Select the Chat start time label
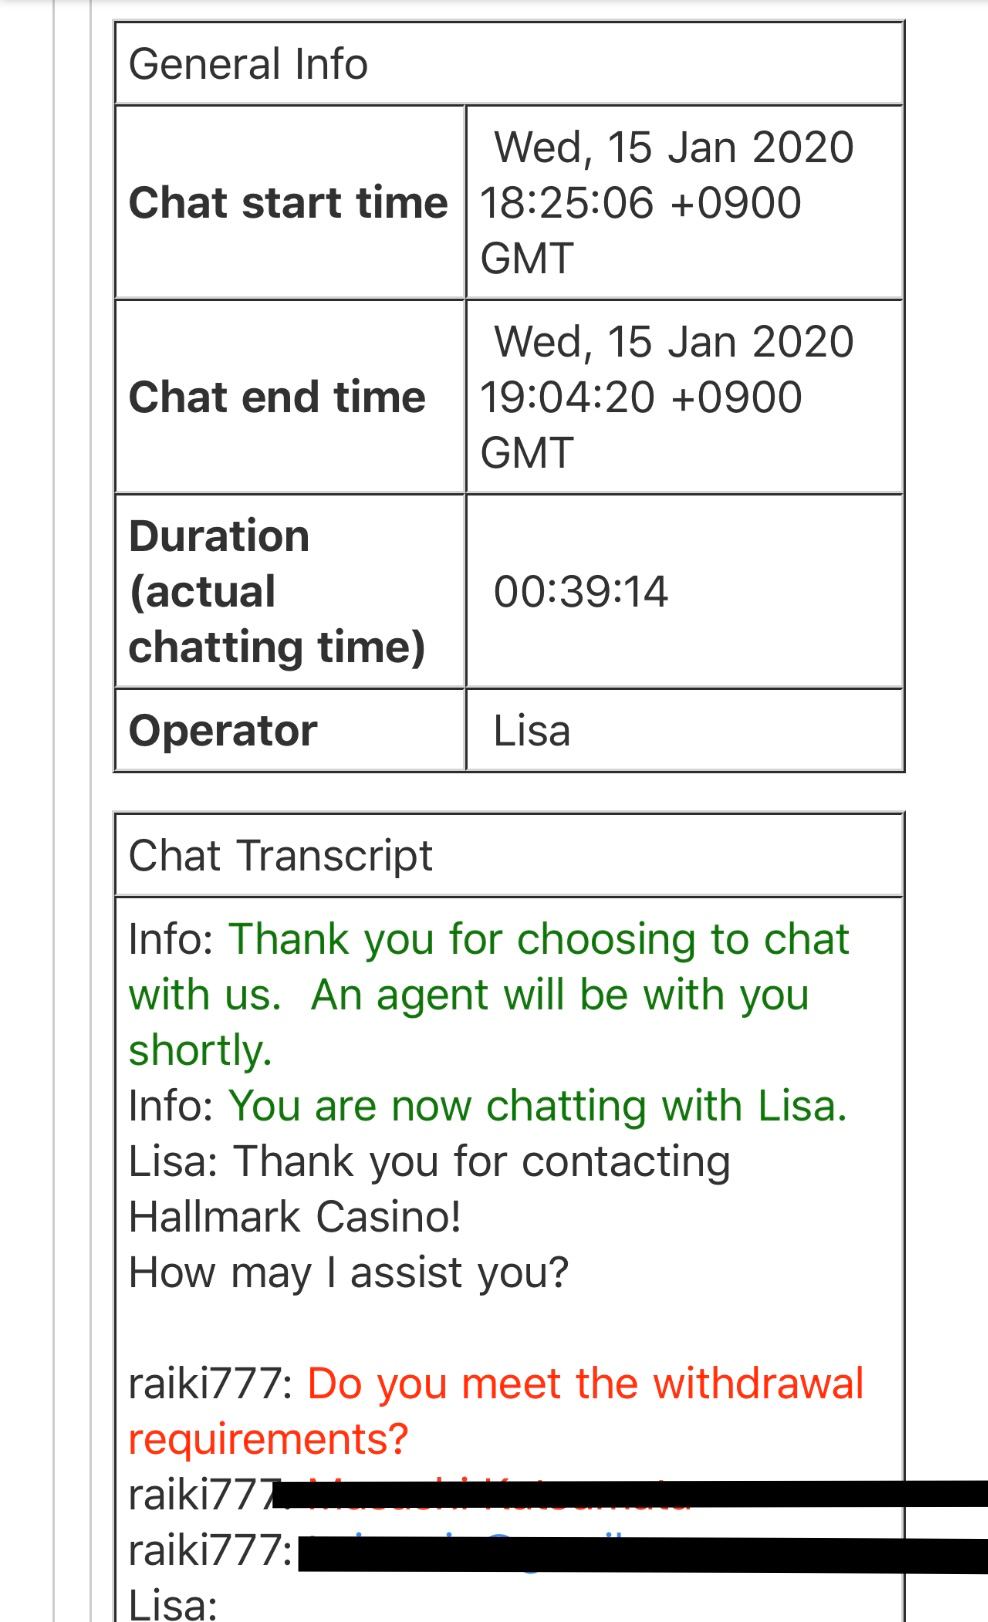This screenshot has height=1622, width=988. point(288,202)
